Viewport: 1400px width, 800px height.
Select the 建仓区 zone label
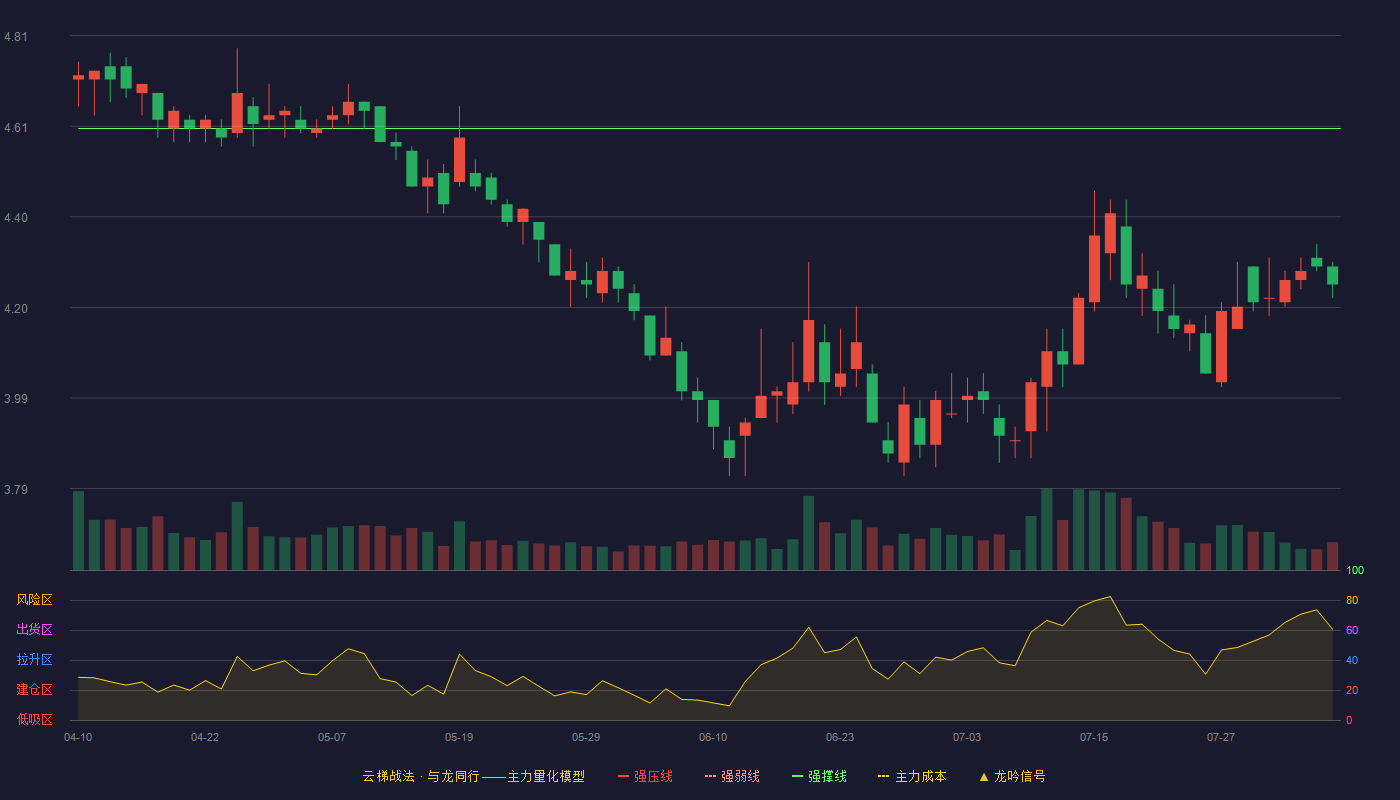[34, 690]
